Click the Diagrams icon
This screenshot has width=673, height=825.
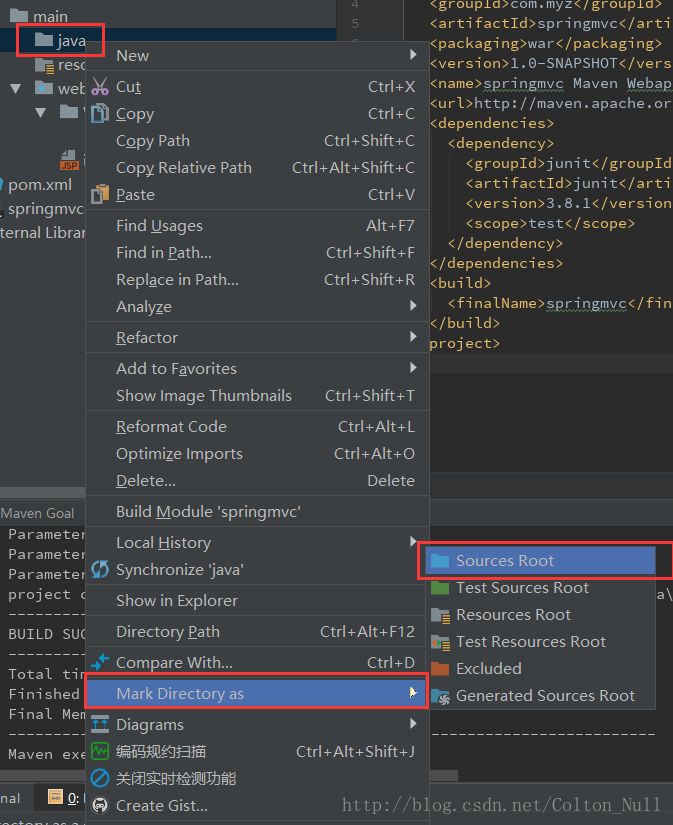(99, 724)
